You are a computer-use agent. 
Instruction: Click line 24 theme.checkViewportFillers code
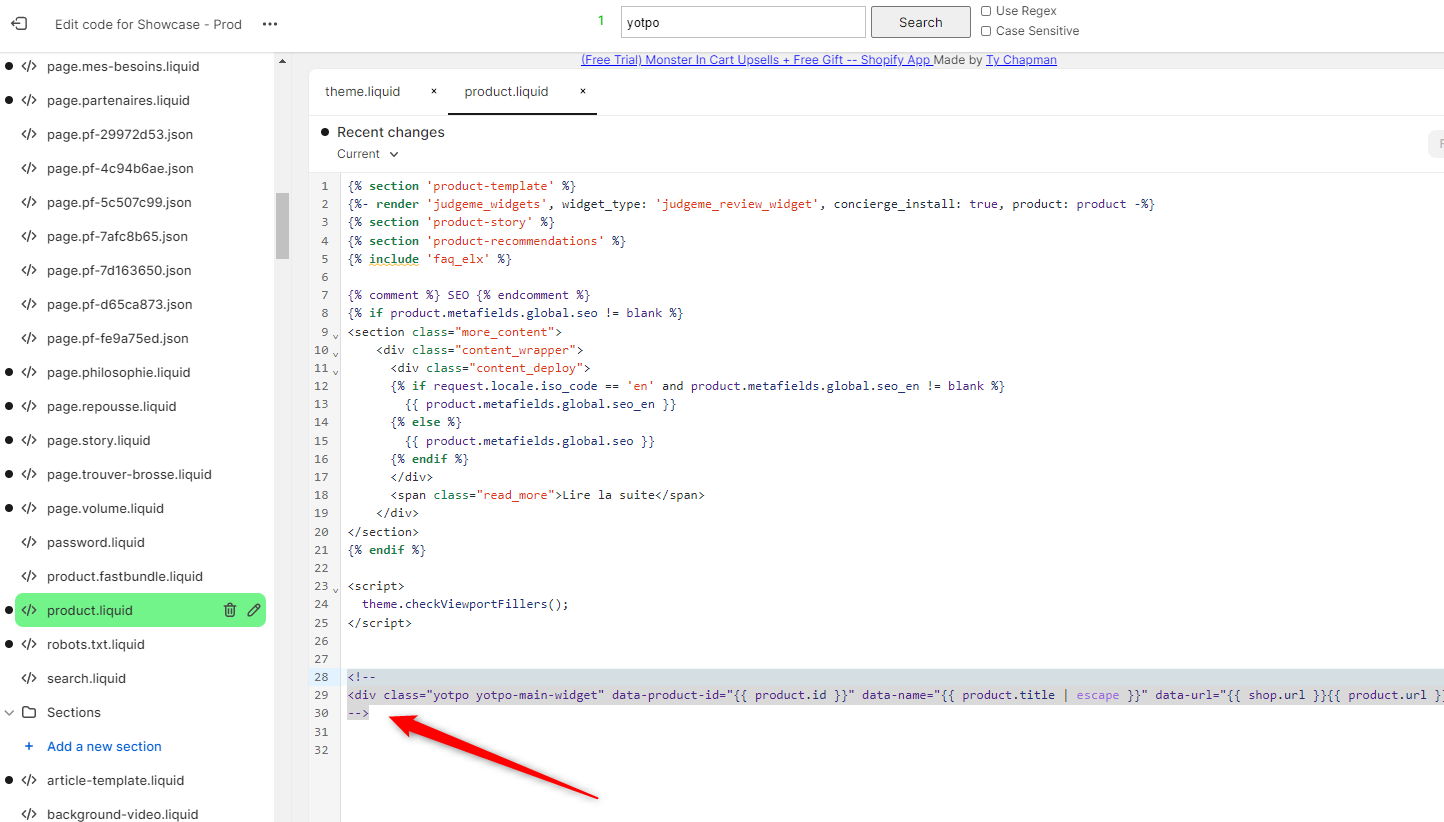[465, 604]
